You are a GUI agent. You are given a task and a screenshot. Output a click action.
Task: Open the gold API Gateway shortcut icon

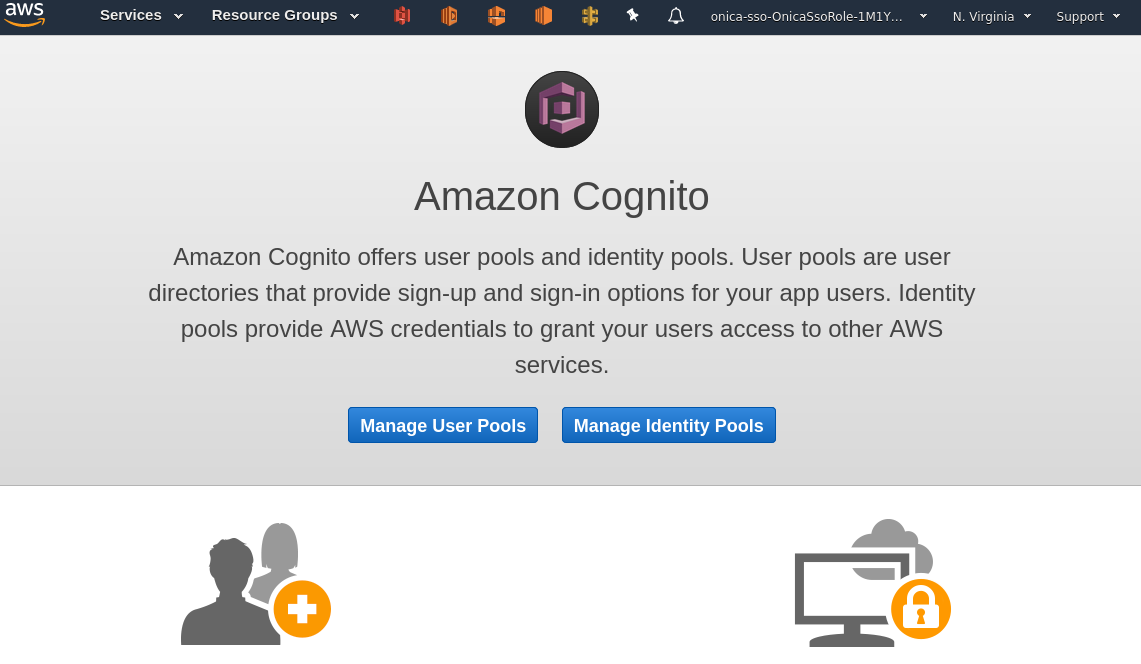[x=590, y=15]
